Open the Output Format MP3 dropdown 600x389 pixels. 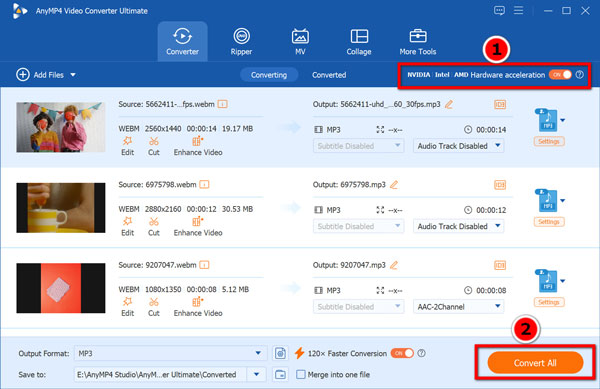pos(170,353)
